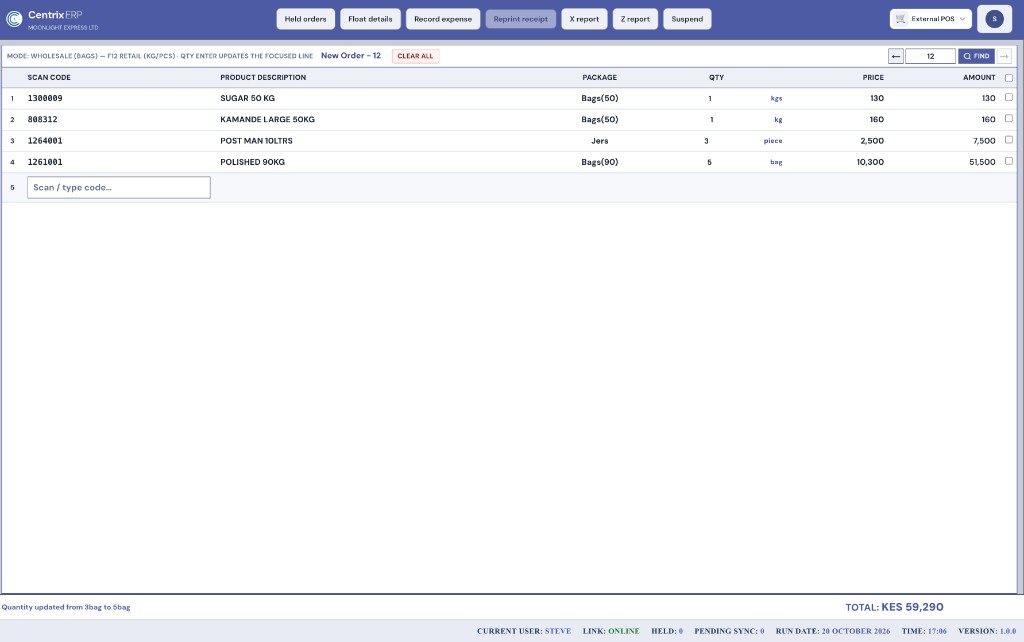Viewport: 1024px width, 642px height.
Task: Click product POST MAN 10LTRS
Action: (x=256, y=140)
